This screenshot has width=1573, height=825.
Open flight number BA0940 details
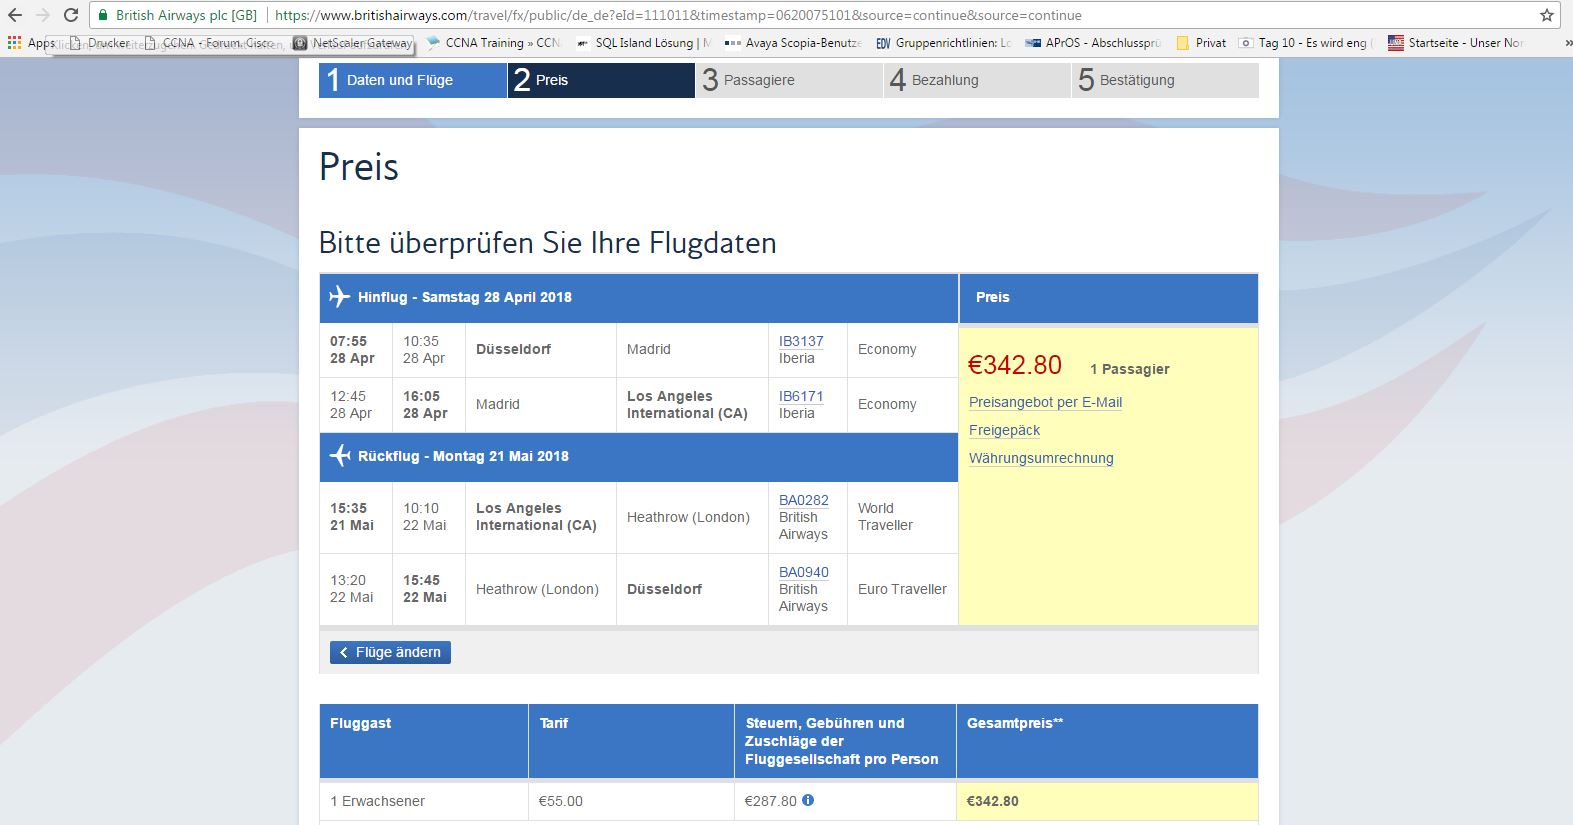tap(803, 572)
